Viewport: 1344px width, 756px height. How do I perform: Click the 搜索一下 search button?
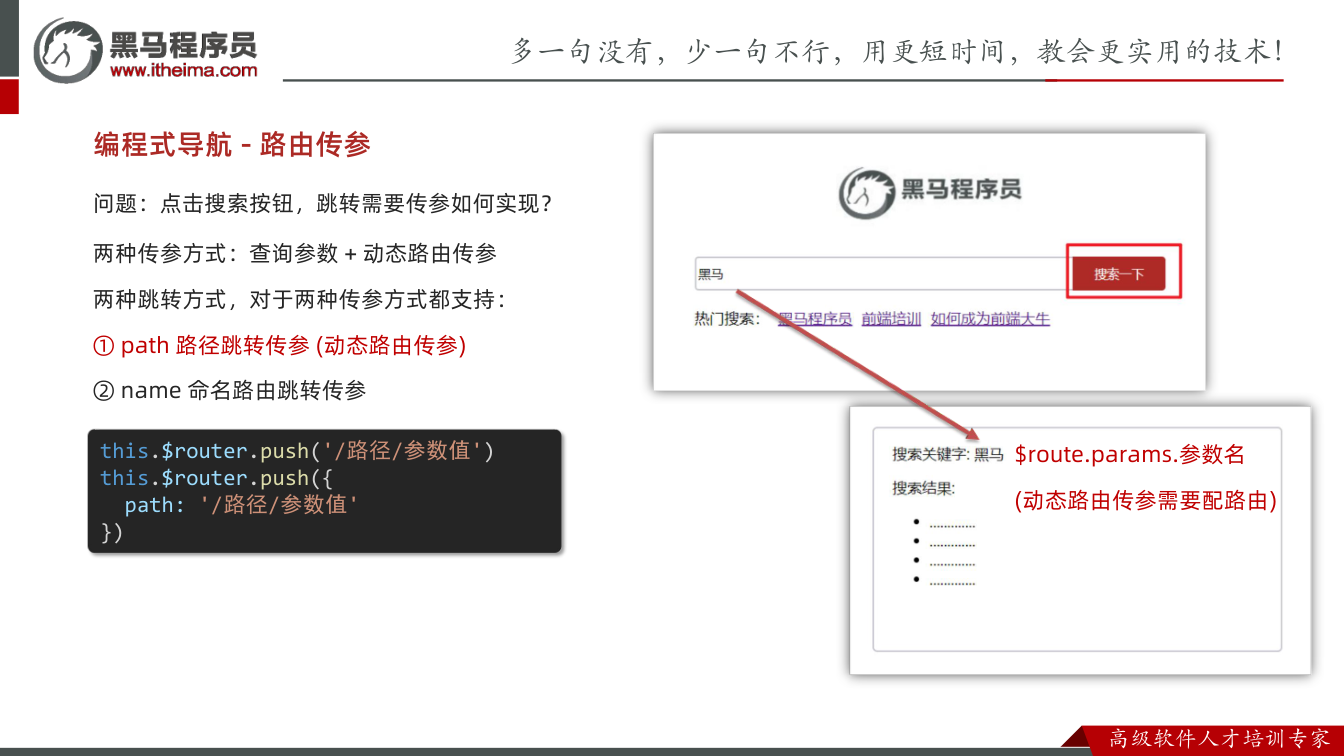pyautogui.click(x=1118, y=274)
